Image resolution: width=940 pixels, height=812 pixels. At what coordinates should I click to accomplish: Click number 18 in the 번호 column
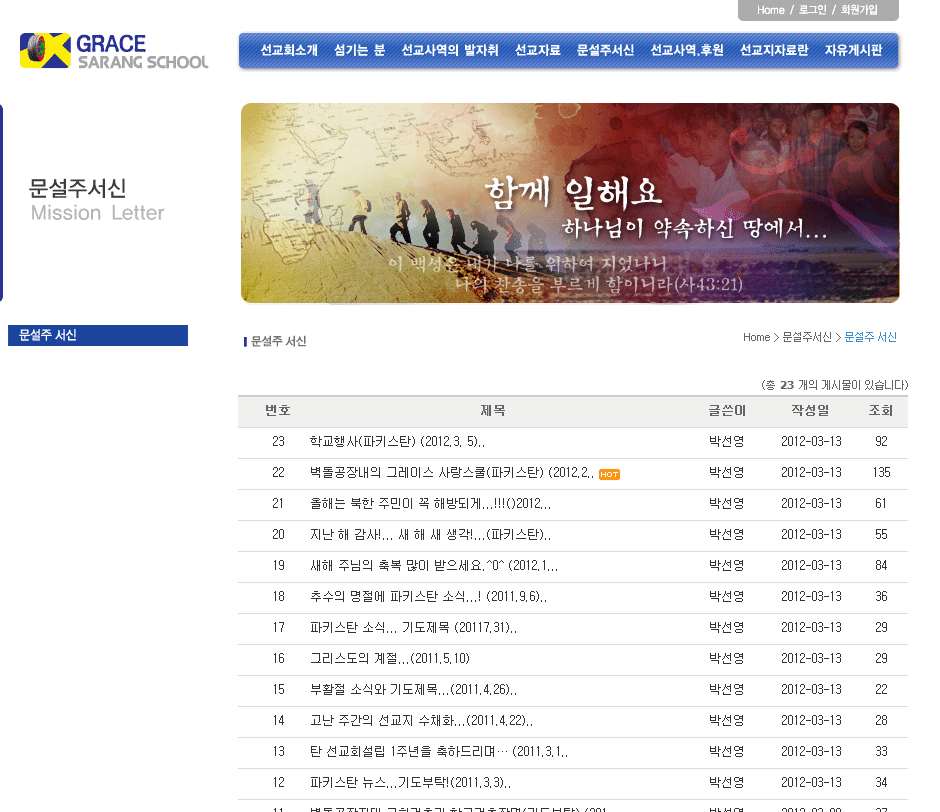pos(278,597)
